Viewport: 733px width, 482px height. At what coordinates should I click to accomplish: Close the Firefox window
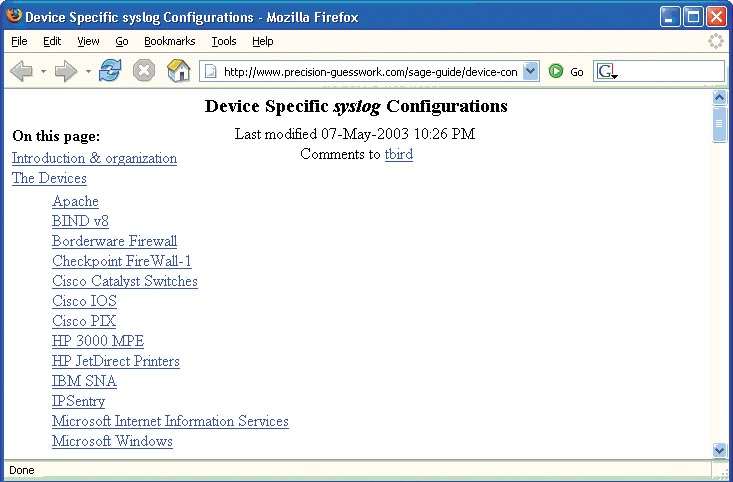point(716,17)
